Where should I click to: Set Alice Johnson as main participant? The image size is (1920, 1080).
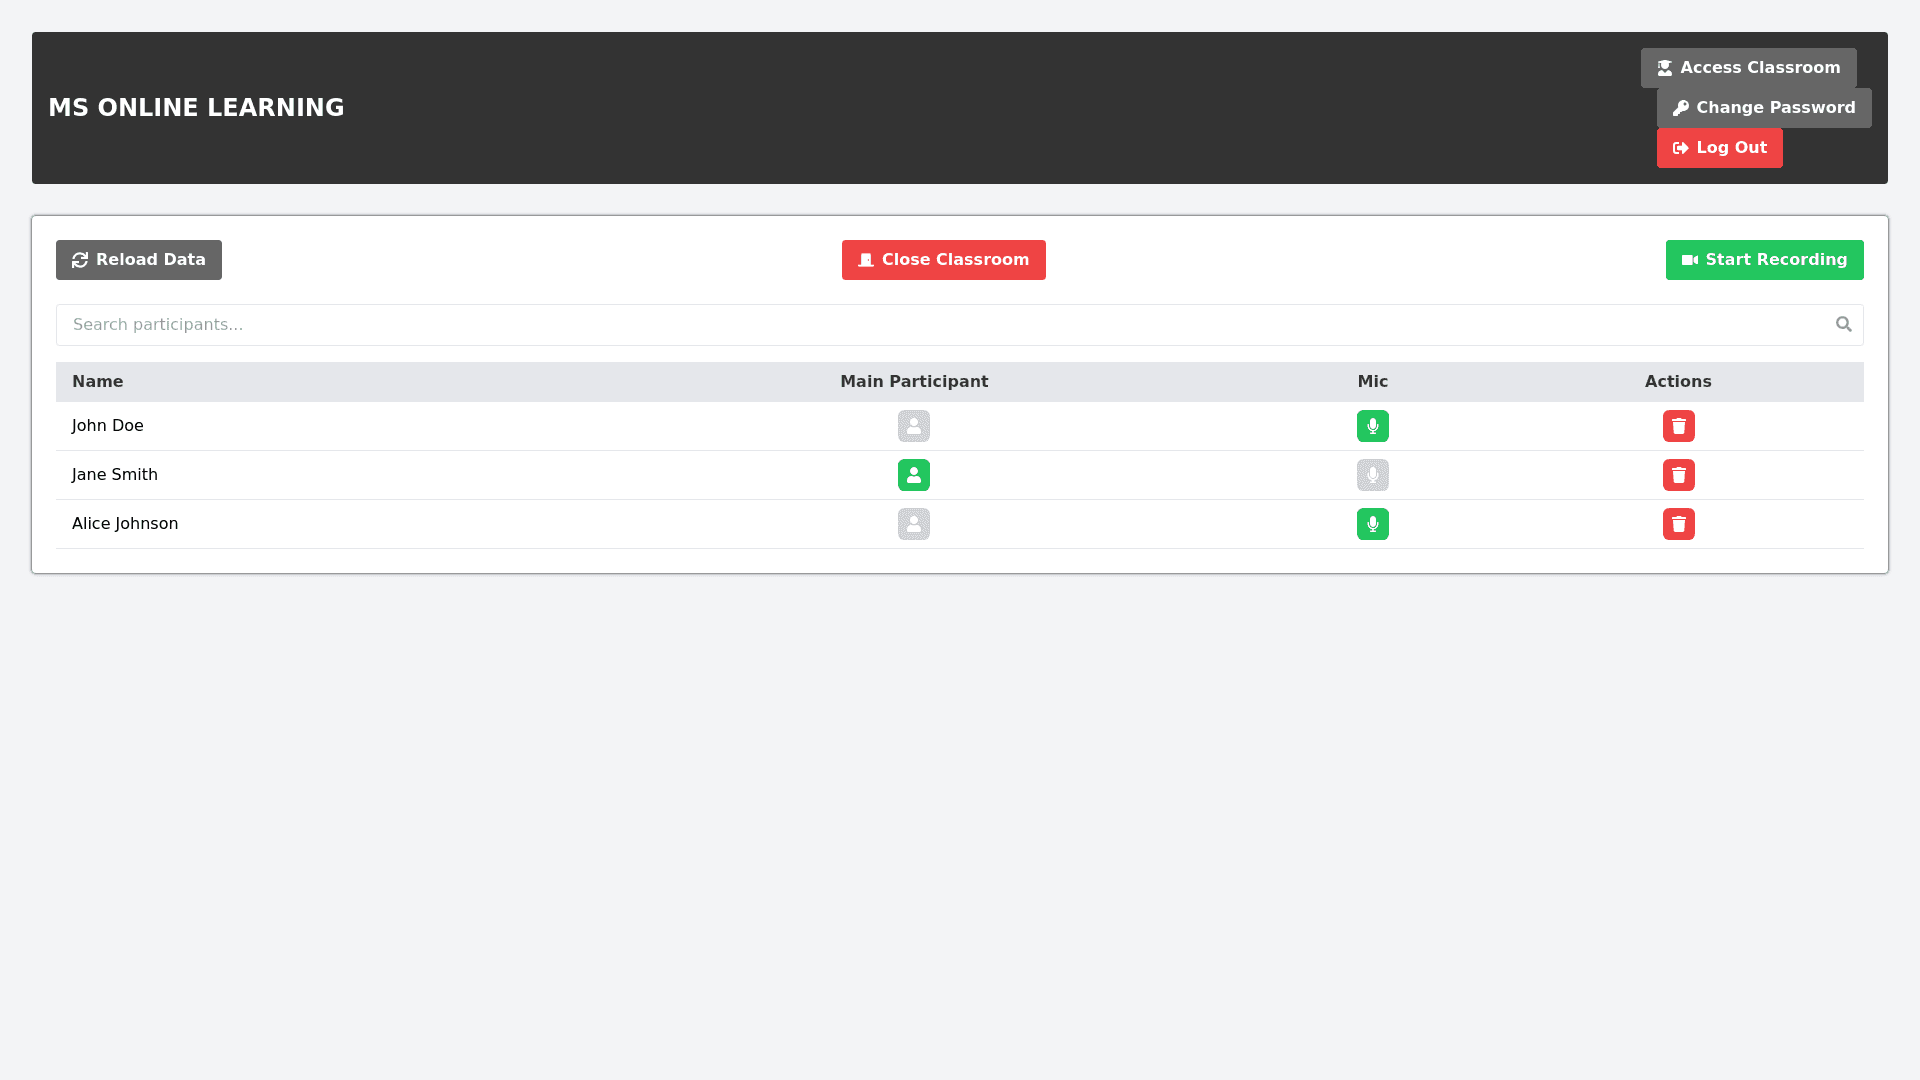(913, 524)
